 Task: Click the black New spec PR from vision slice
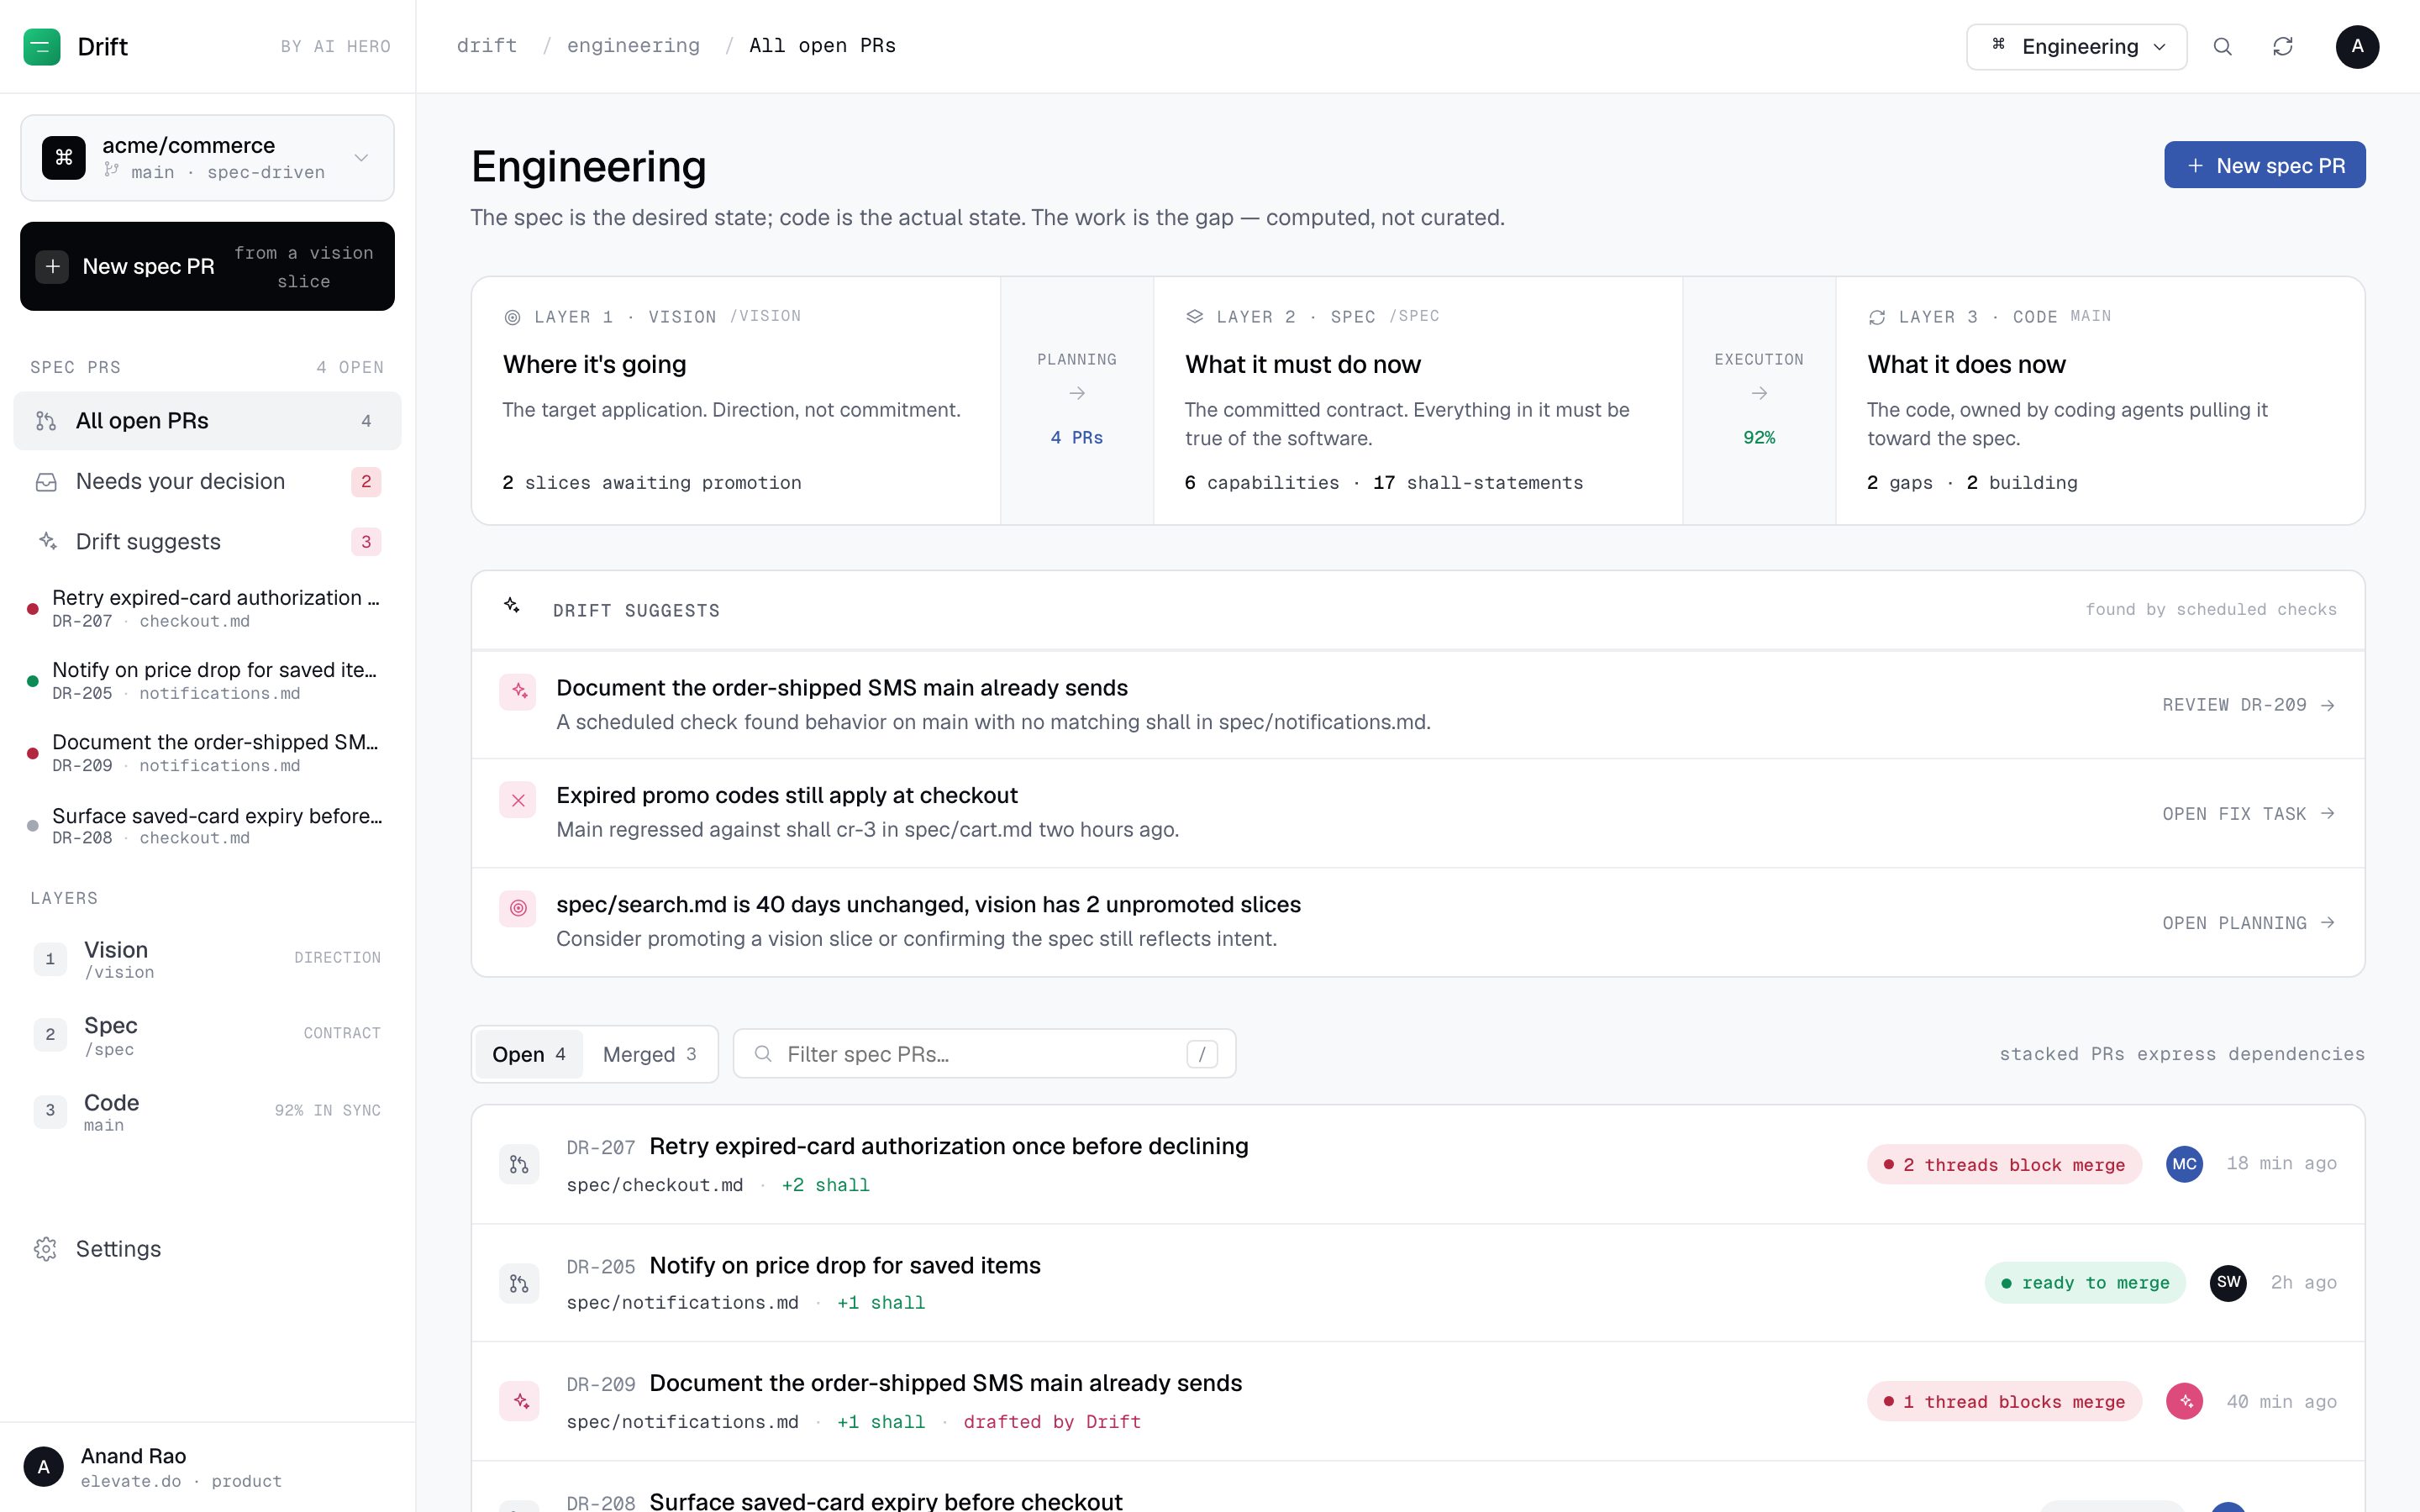(x=207, y=266)
